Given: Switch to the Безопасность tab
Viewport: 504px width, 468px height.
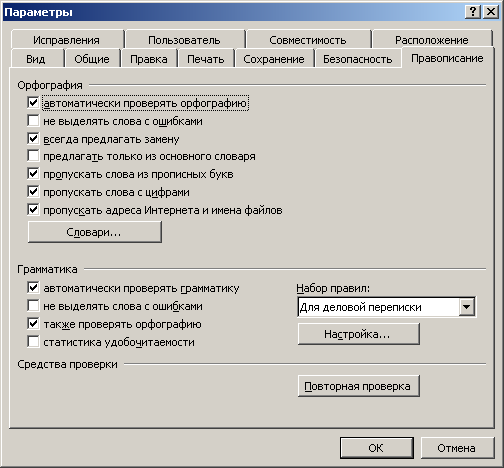Looking at the screenshot, I should [357, 59].
